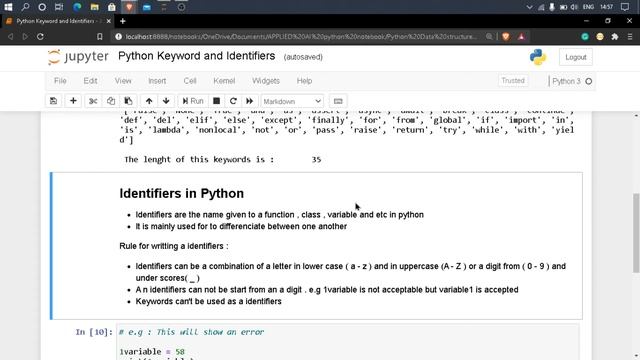Image resolution: width=640 pixels, height=360 pixels.
Task: Open the View menu
Action: (123, 81)
